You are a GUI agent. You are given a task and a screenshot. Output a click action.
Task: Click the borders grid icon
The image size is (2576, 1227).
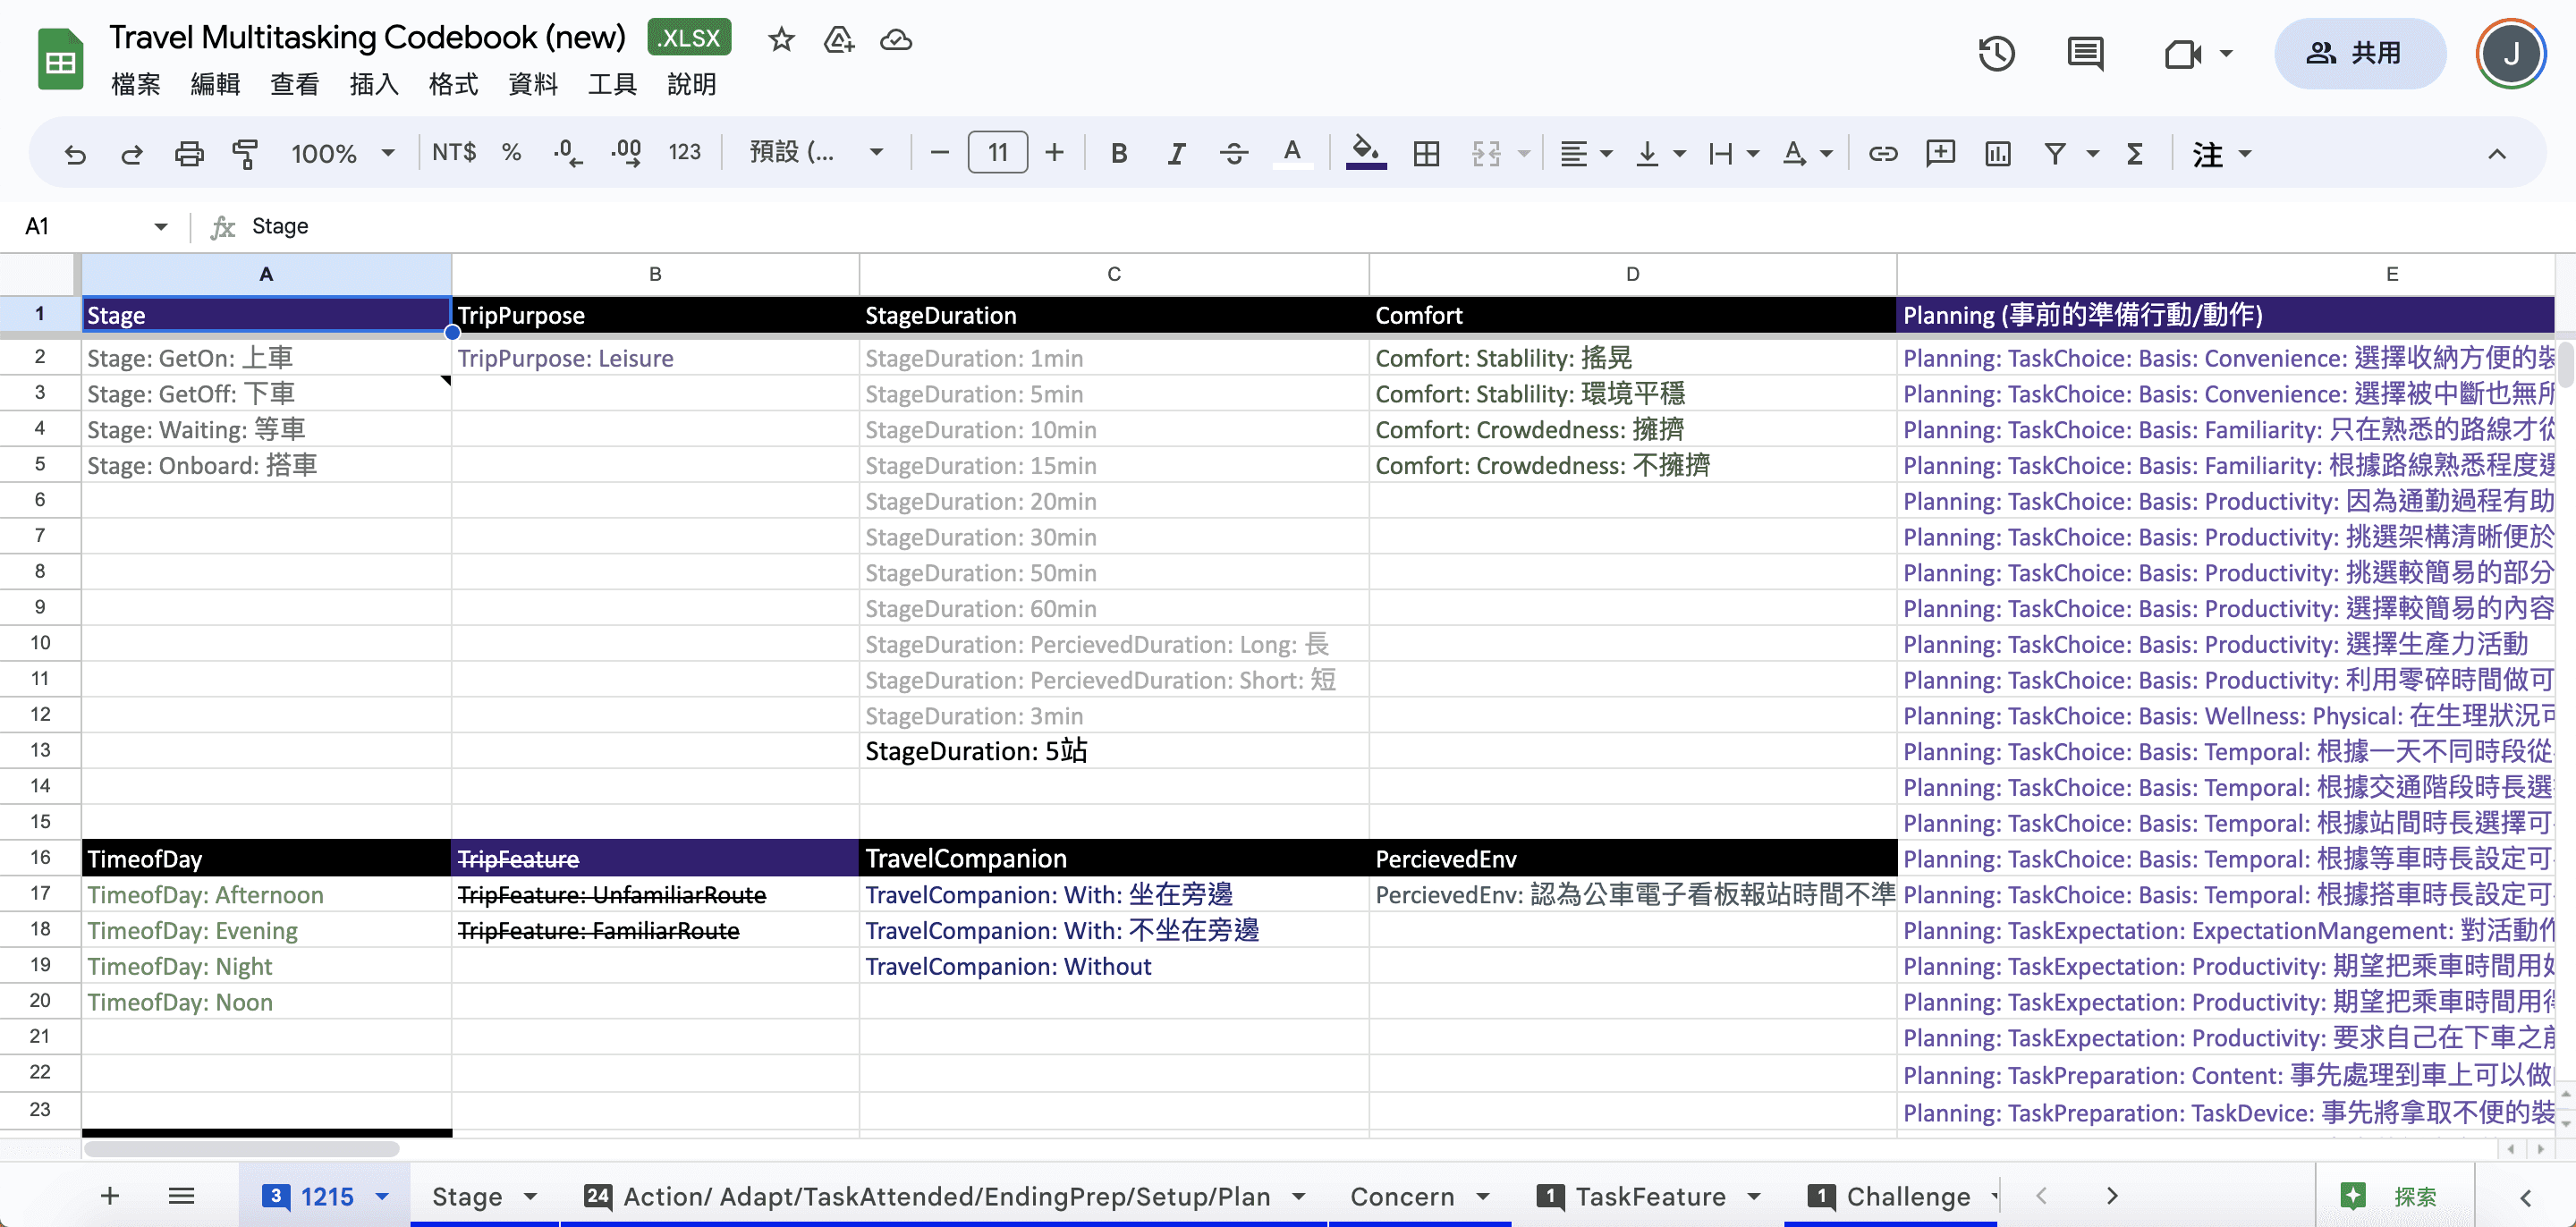pyautogui.click(x=1426, y=154)
